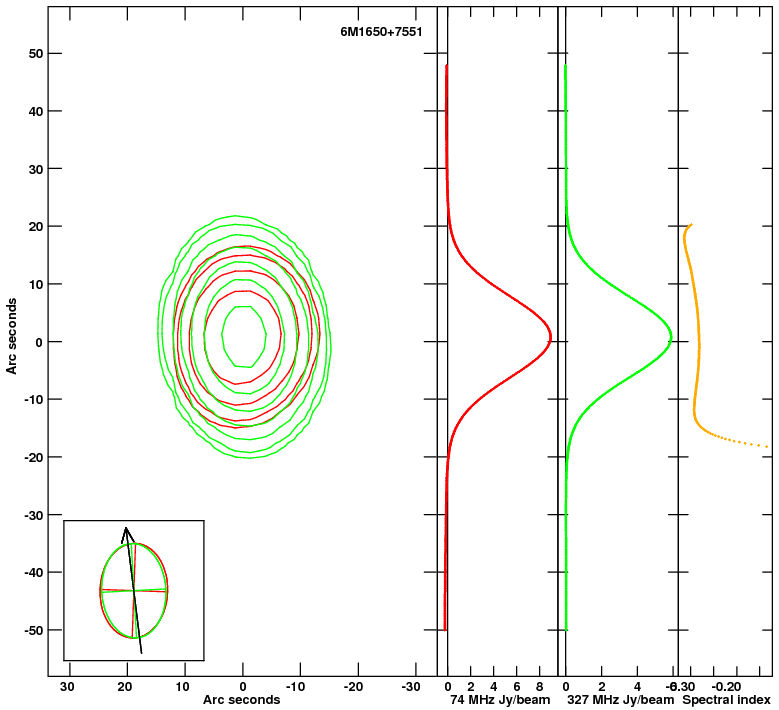Click the -10 tick label on horizontal axis
This screenshot has width=779, height=710.
pyautogui.click(x=297, y=687)
